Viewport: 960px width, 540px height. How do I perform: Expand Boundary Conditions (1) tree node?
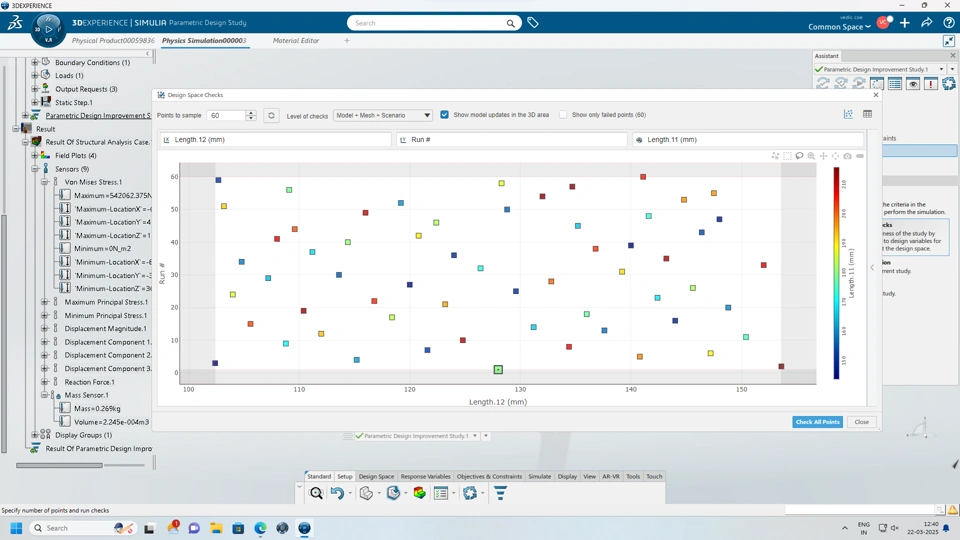pos(35,62)
